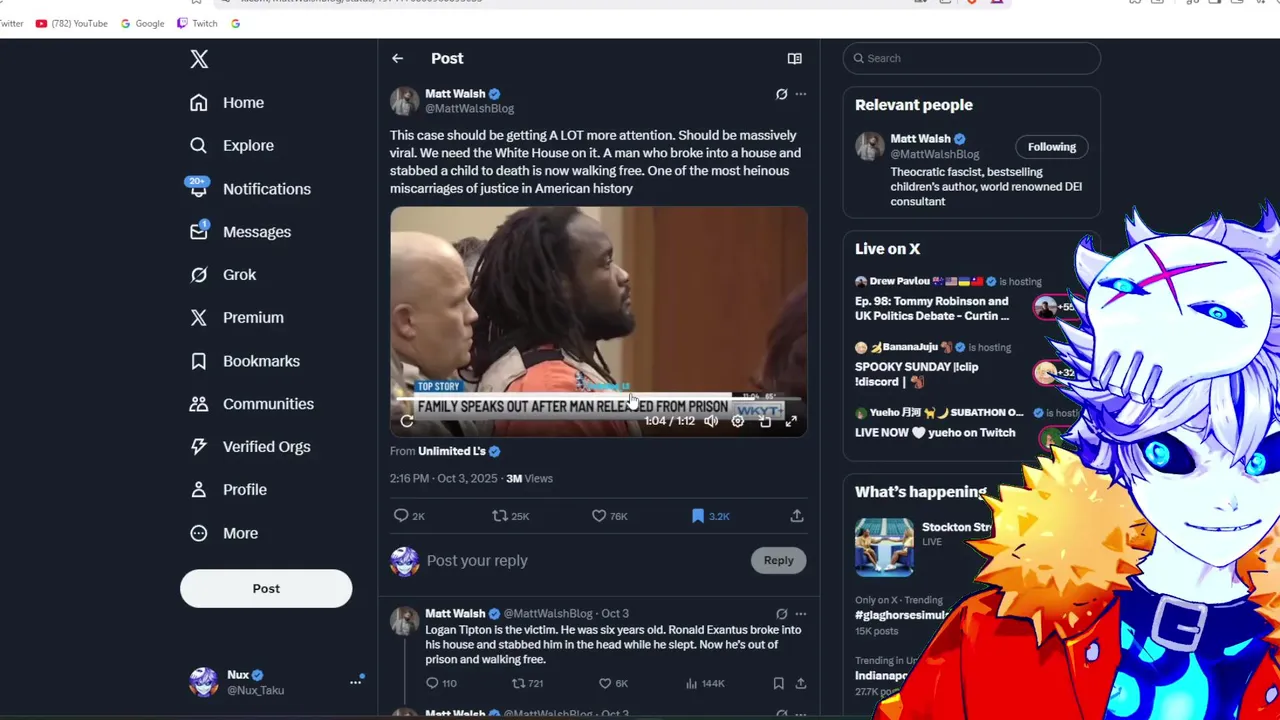1280x720 pixels.
Task: Like the main post 76K
Action: point(609,516)
